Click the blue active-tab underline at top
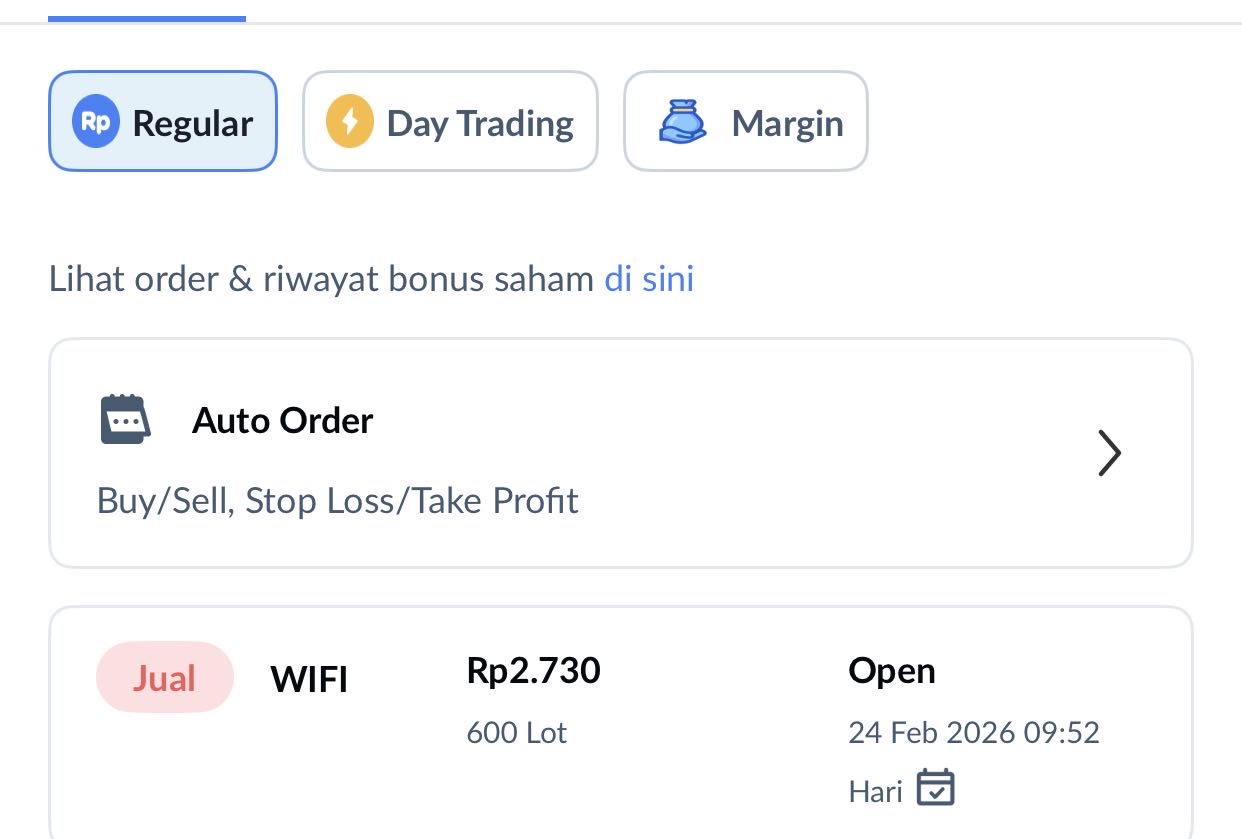Screen dimensions: 1242x839 [146, 18]
